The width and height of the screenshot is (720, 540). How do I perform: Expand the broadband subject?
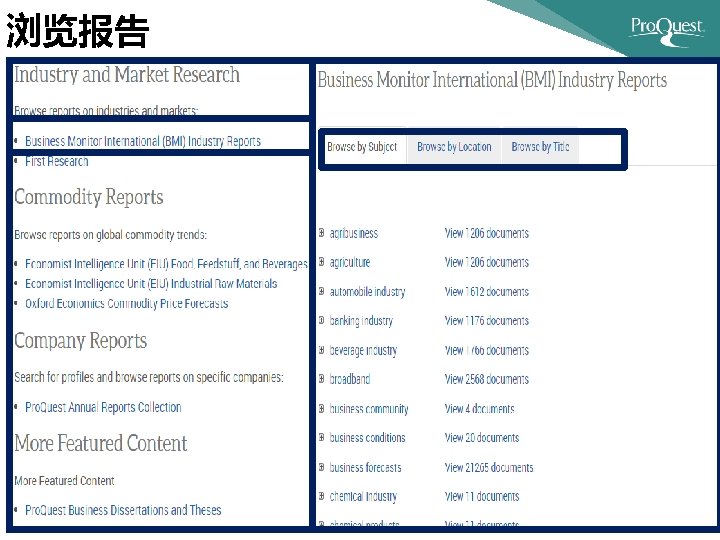321,379
